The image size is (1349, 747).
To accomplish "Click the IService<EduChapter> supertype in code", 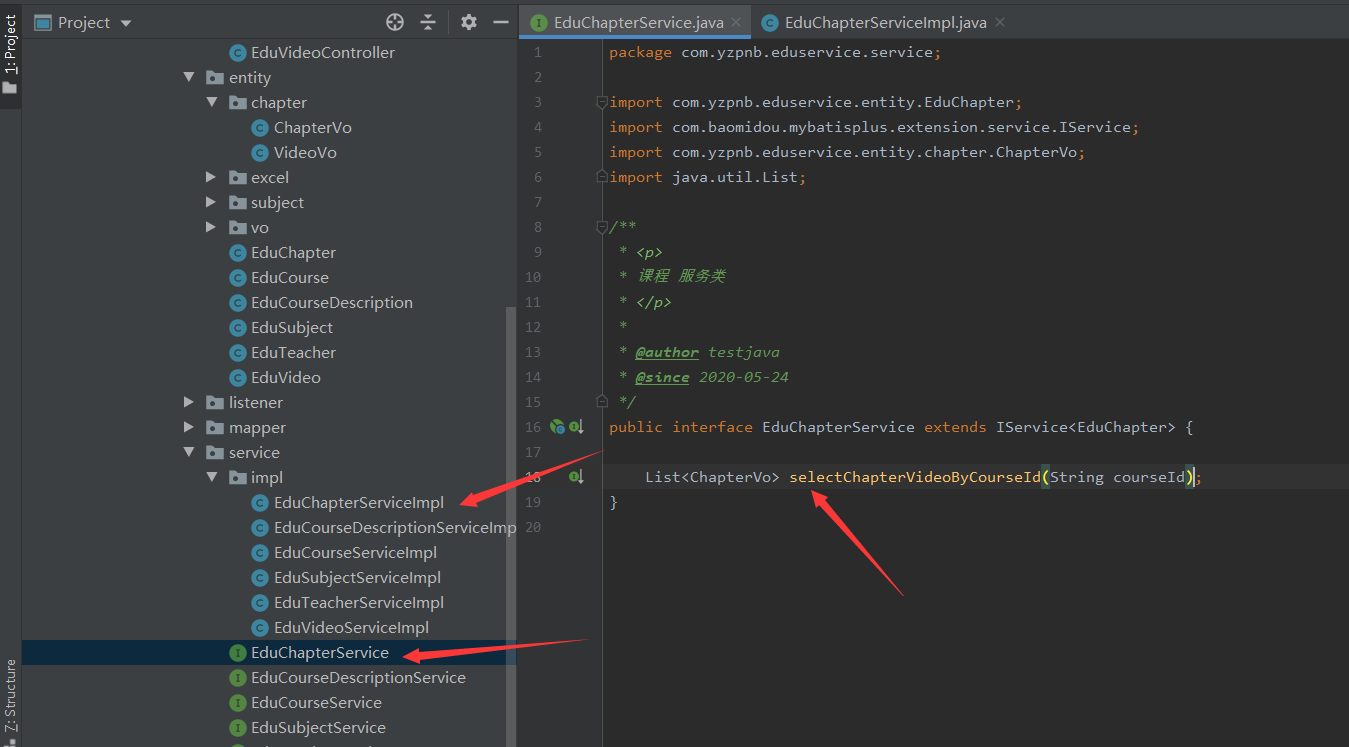I will click(1086, 427).
